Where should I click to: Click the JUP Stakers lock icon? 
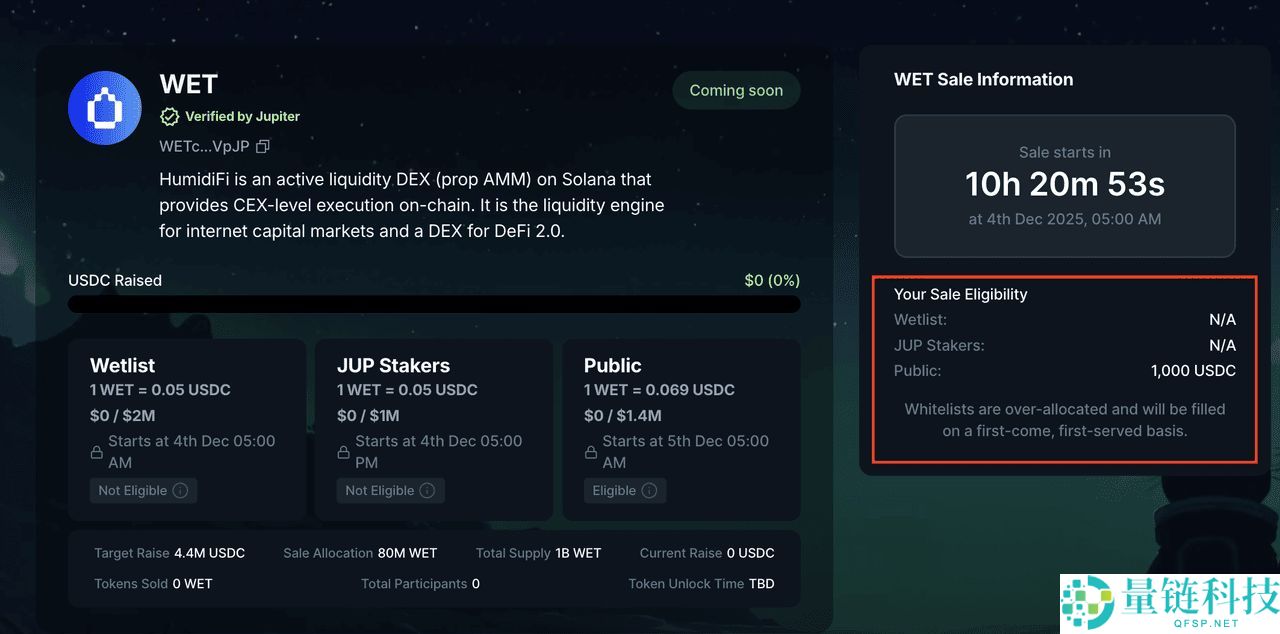[344, 452]
